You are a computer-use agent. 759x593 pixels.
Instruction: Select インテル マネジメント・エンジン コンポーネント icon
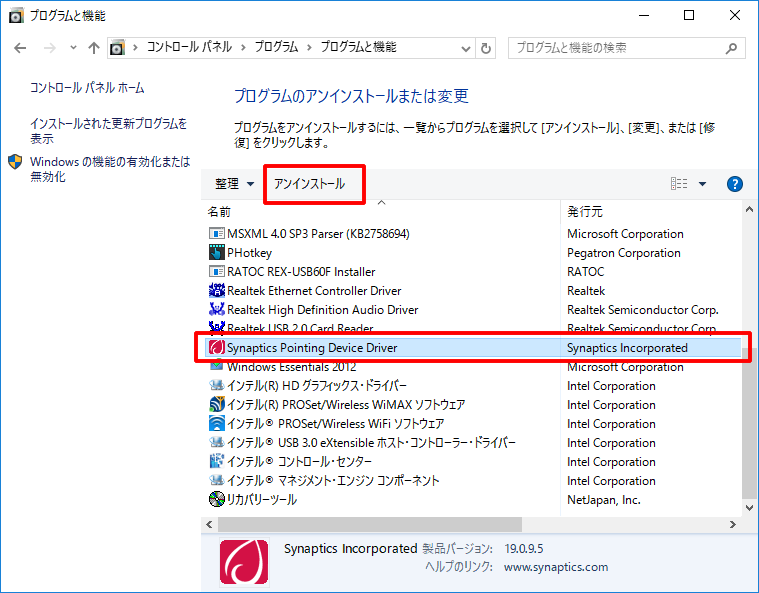coord(216,480)
